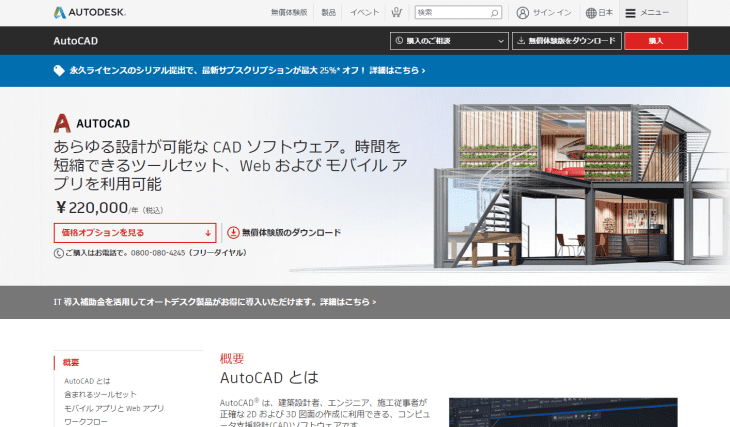Open IT 導入補助金 詳細はこちら link
Viewport: 730px width, 427px height.
215,302
